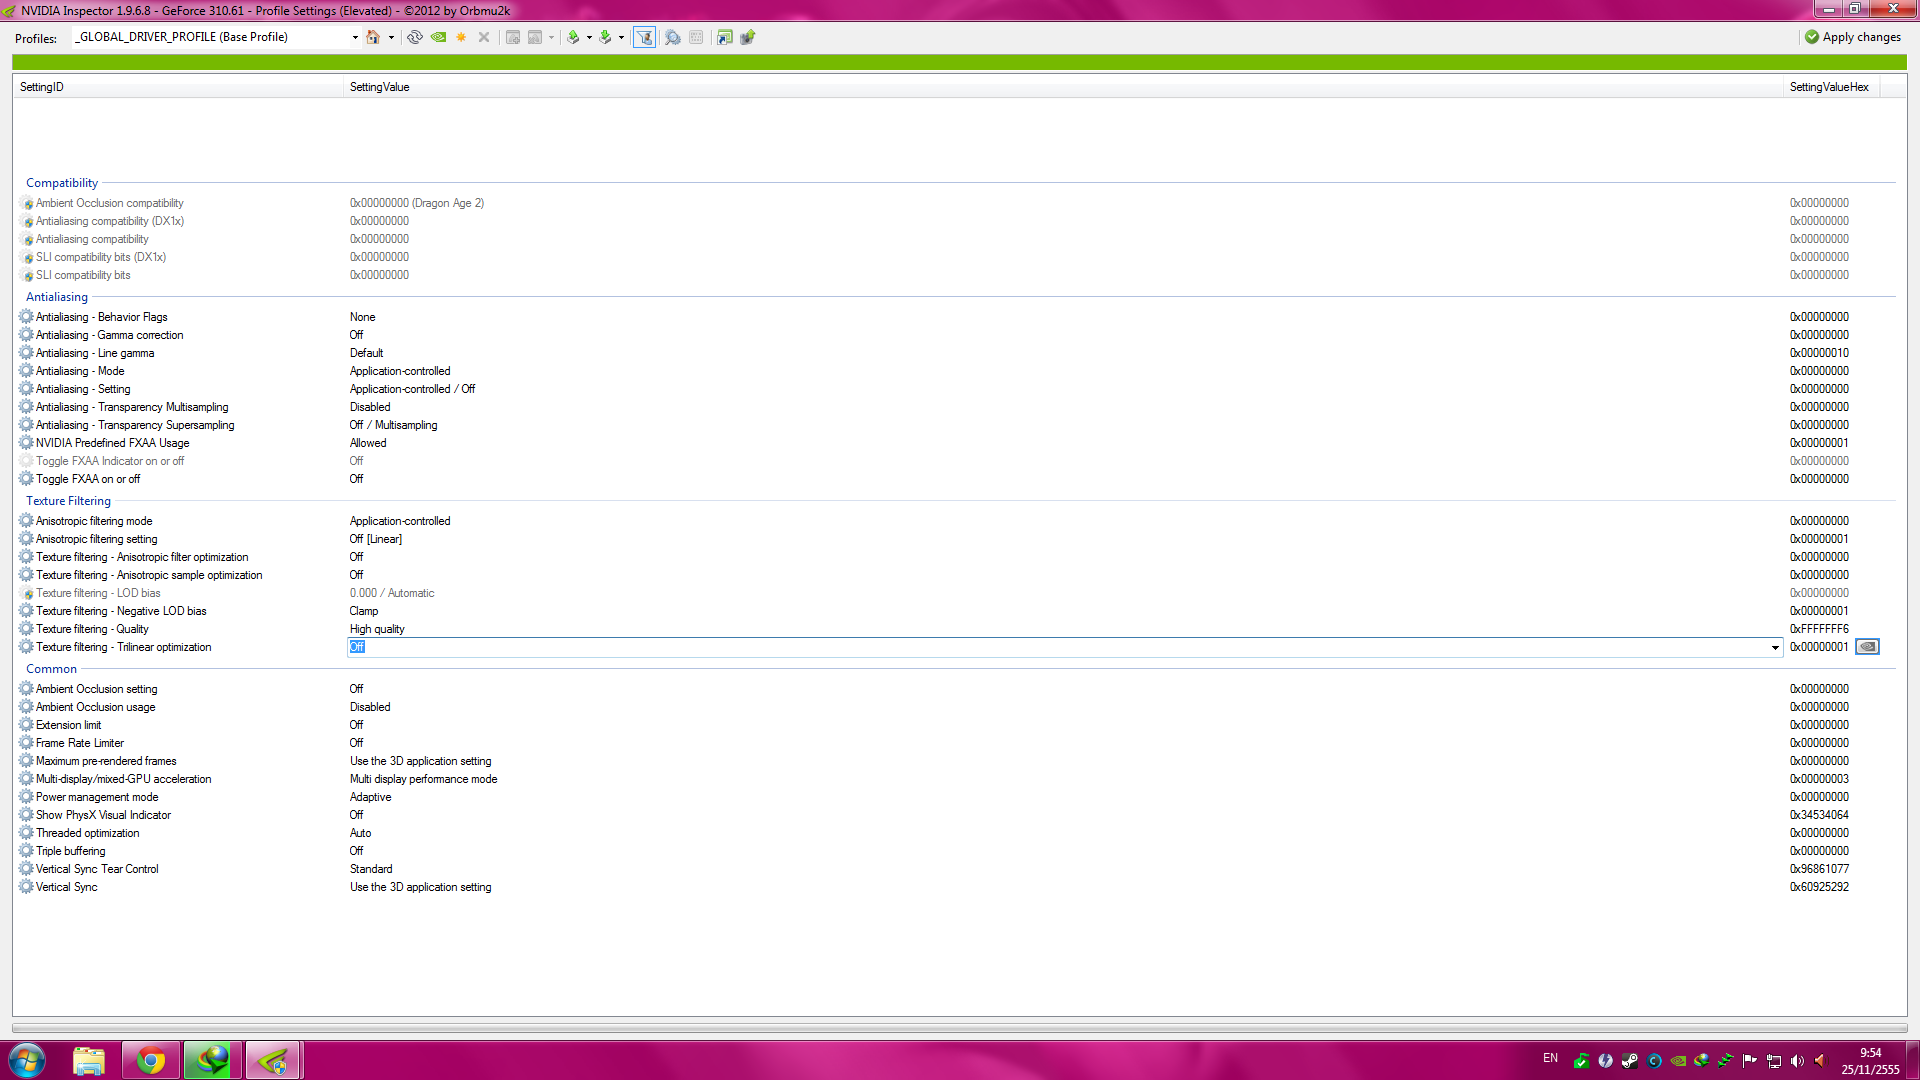1920x1080 pixels.
Task: Select NVIDIA Predefined FXAA Usage setting
Action: tap(113, 443)
